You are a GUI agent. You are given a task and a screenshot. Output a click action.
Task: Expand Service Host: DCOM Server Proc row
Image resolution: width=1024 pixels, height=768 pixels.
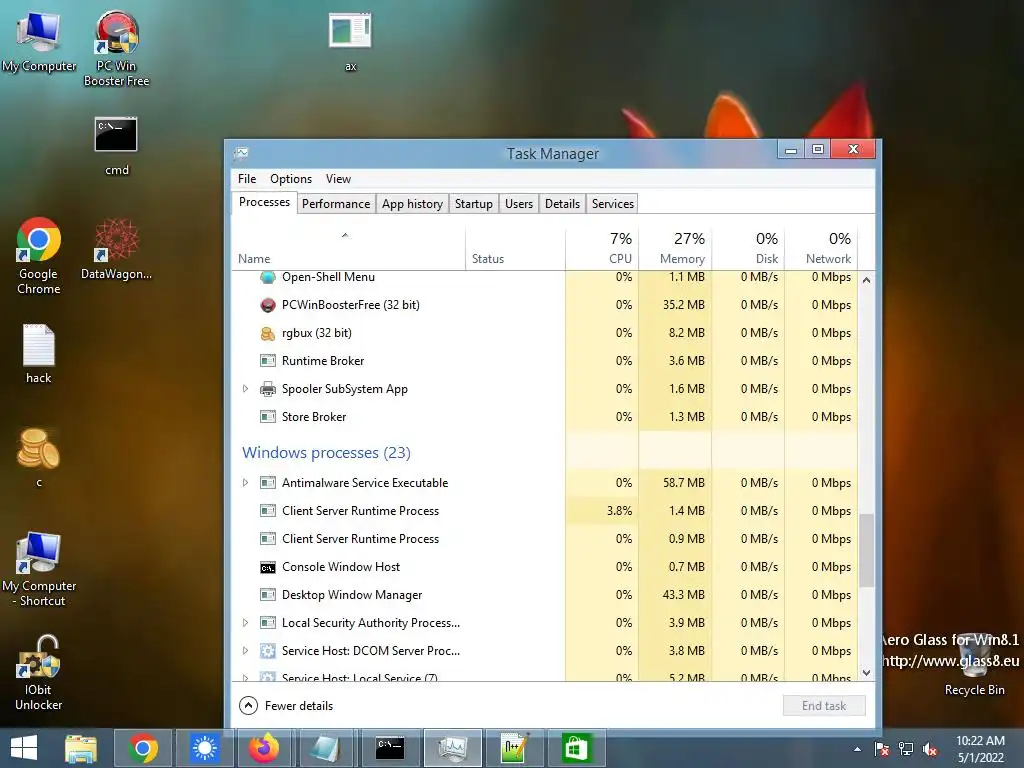246,650
